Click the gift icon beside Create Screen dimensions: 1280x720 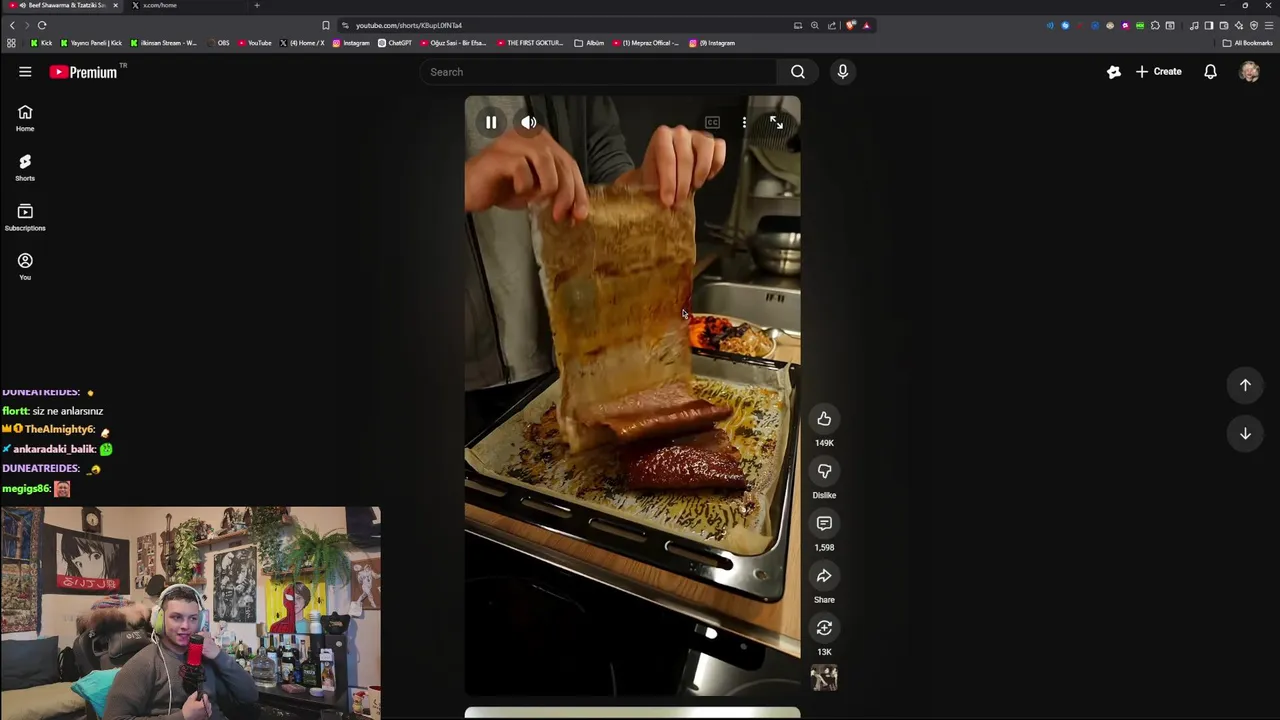(1114, 72)
